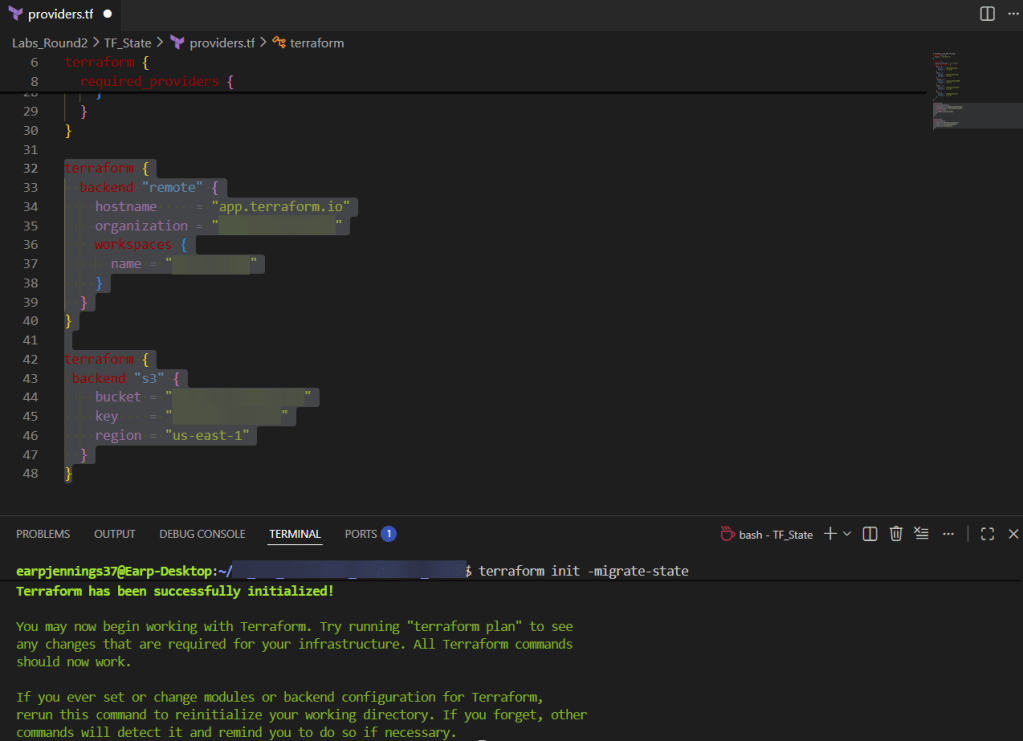Open editor More Actions ellipsis menu
The height and width of the screenshot is (741, 1023).
click(x=1012, y=14)
